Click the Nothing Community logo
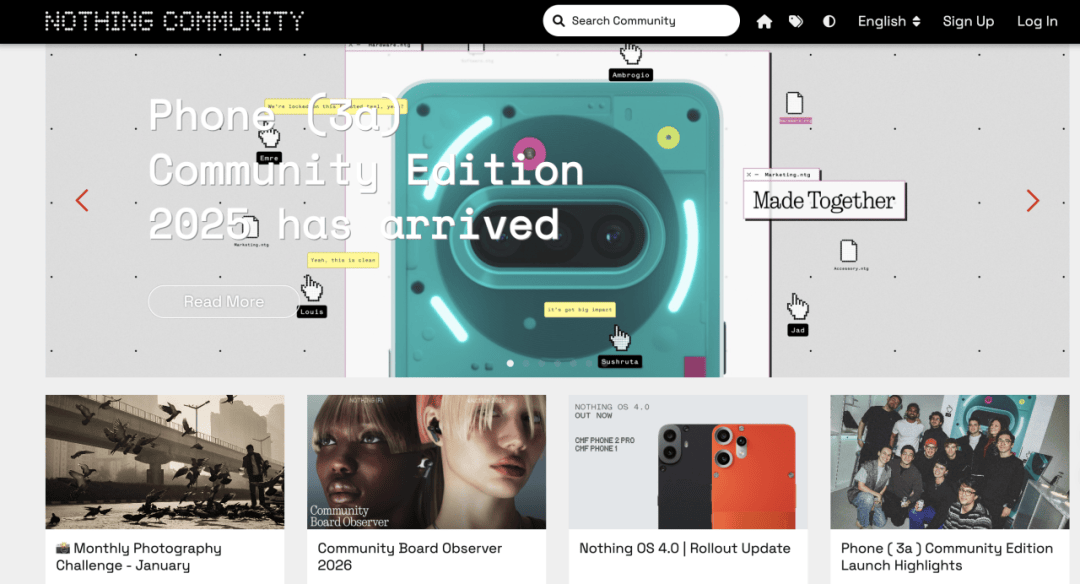The height and width of the screenshot is (584, 1080). pyautogui.click(x=174, y=21)
